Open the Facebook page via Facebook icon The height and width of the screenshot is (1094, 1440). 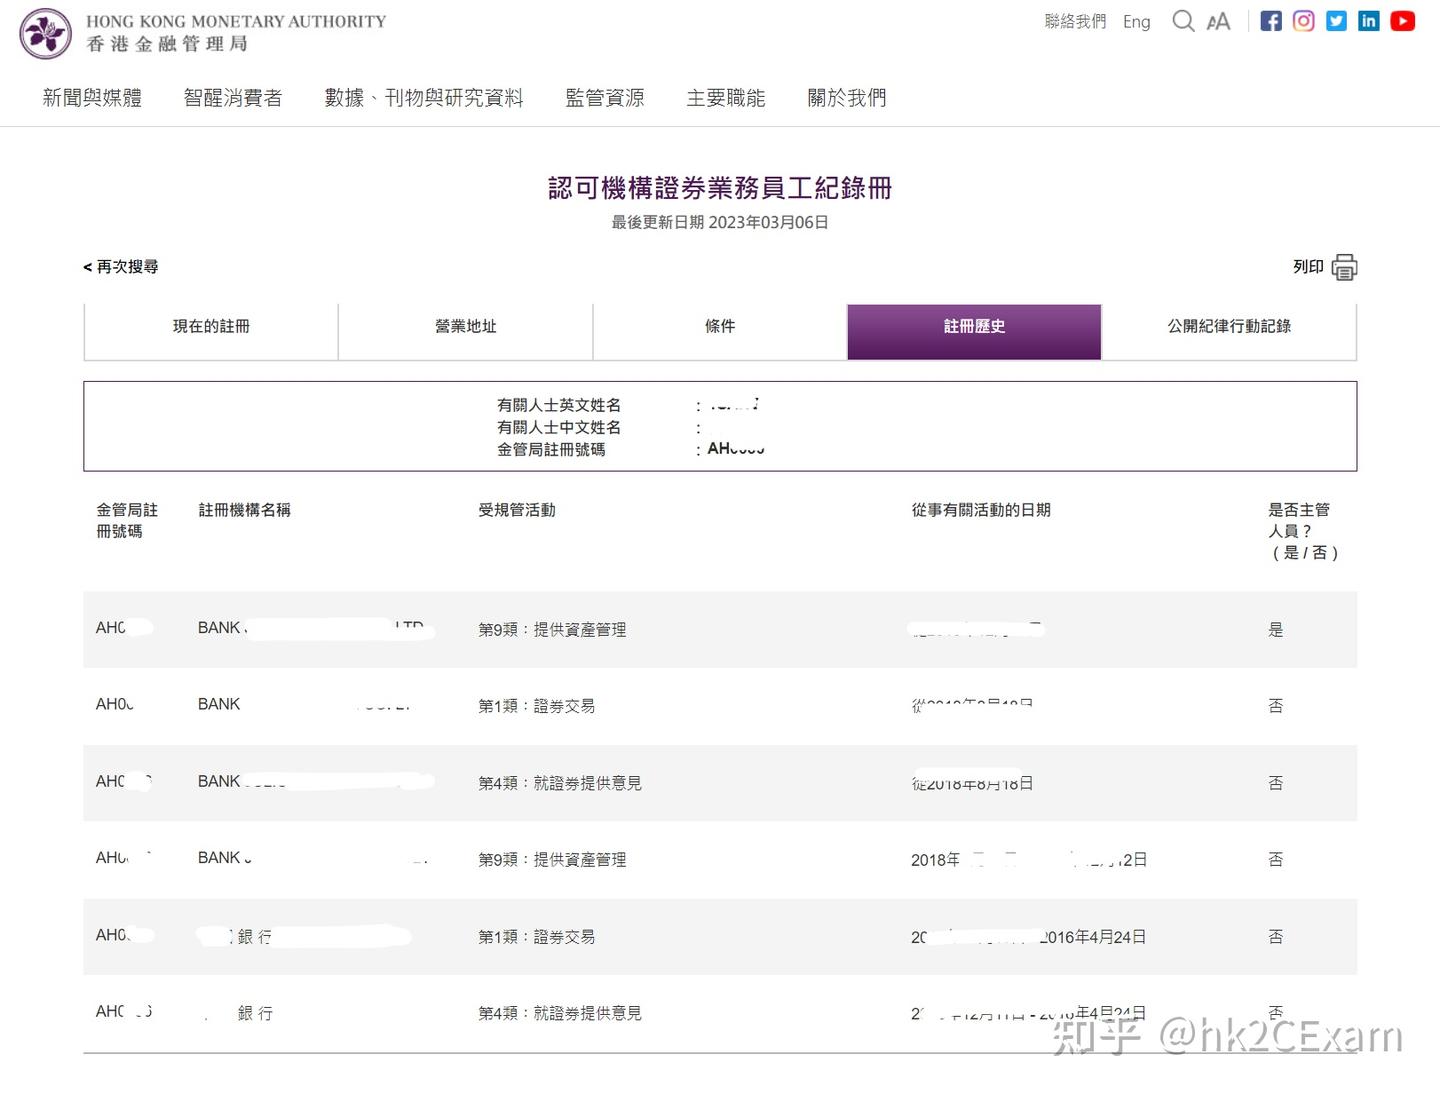(x=1270, y=20)
